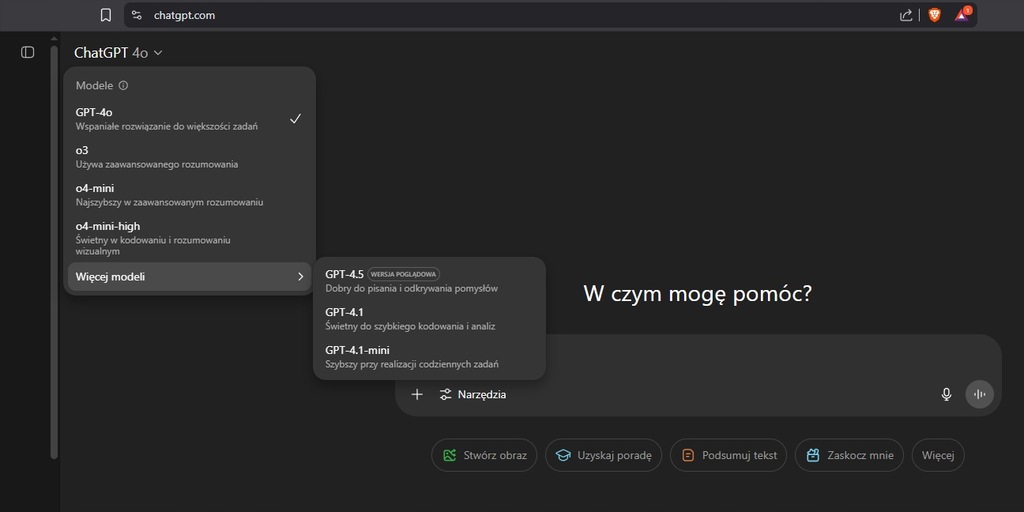Viewport: 1024px width, 512px height.
Task: Choose GPT-4.5 from the submenu
Action: point(429,280)
